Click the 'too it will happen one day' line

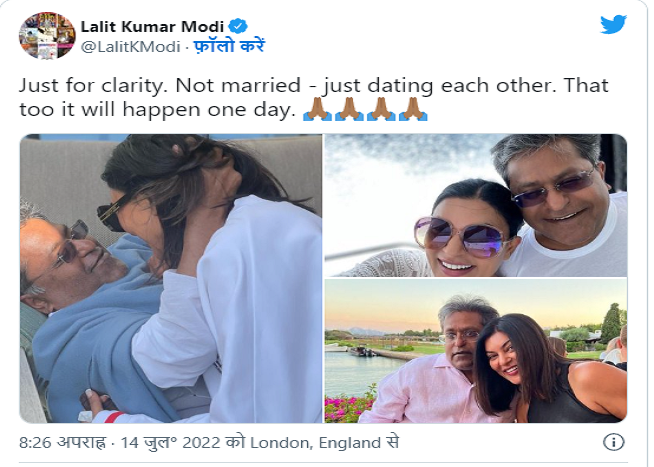click(x=157, y=110)
